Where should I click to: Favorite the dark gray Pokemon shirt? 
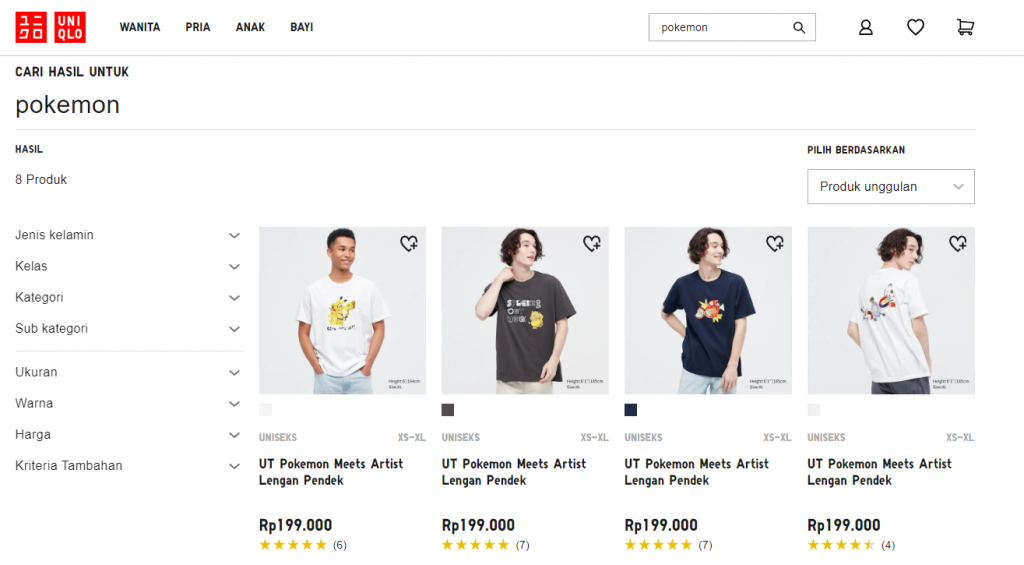point(591,243)
